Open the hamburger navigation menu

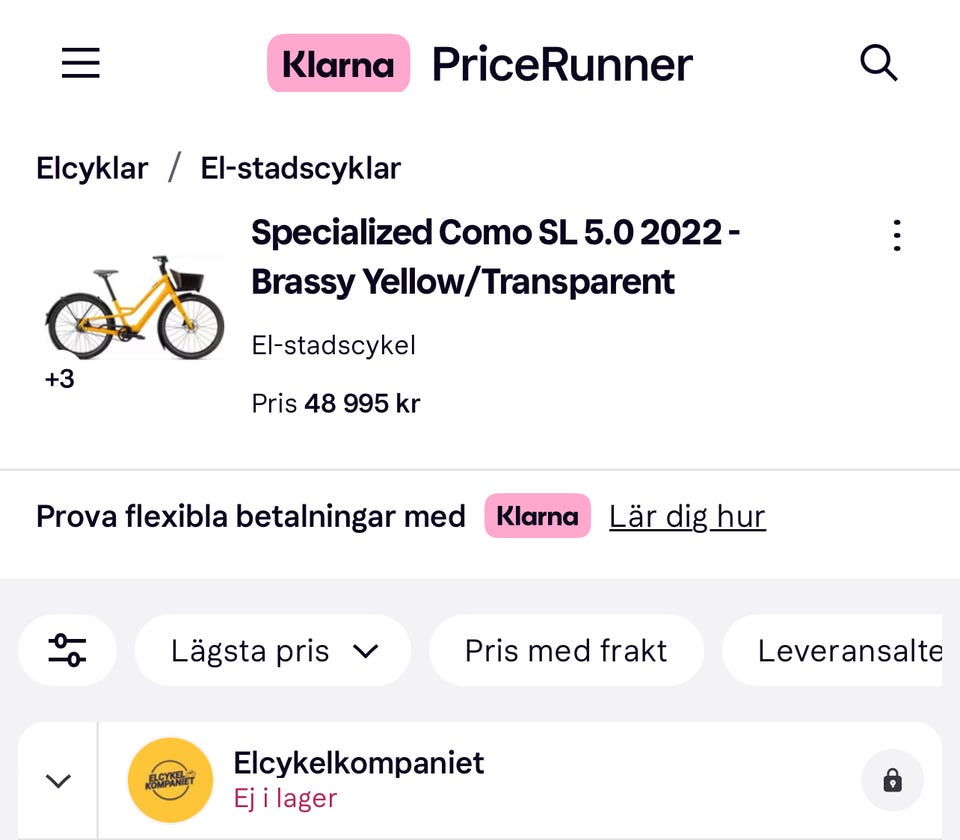(x=81, y=64)
